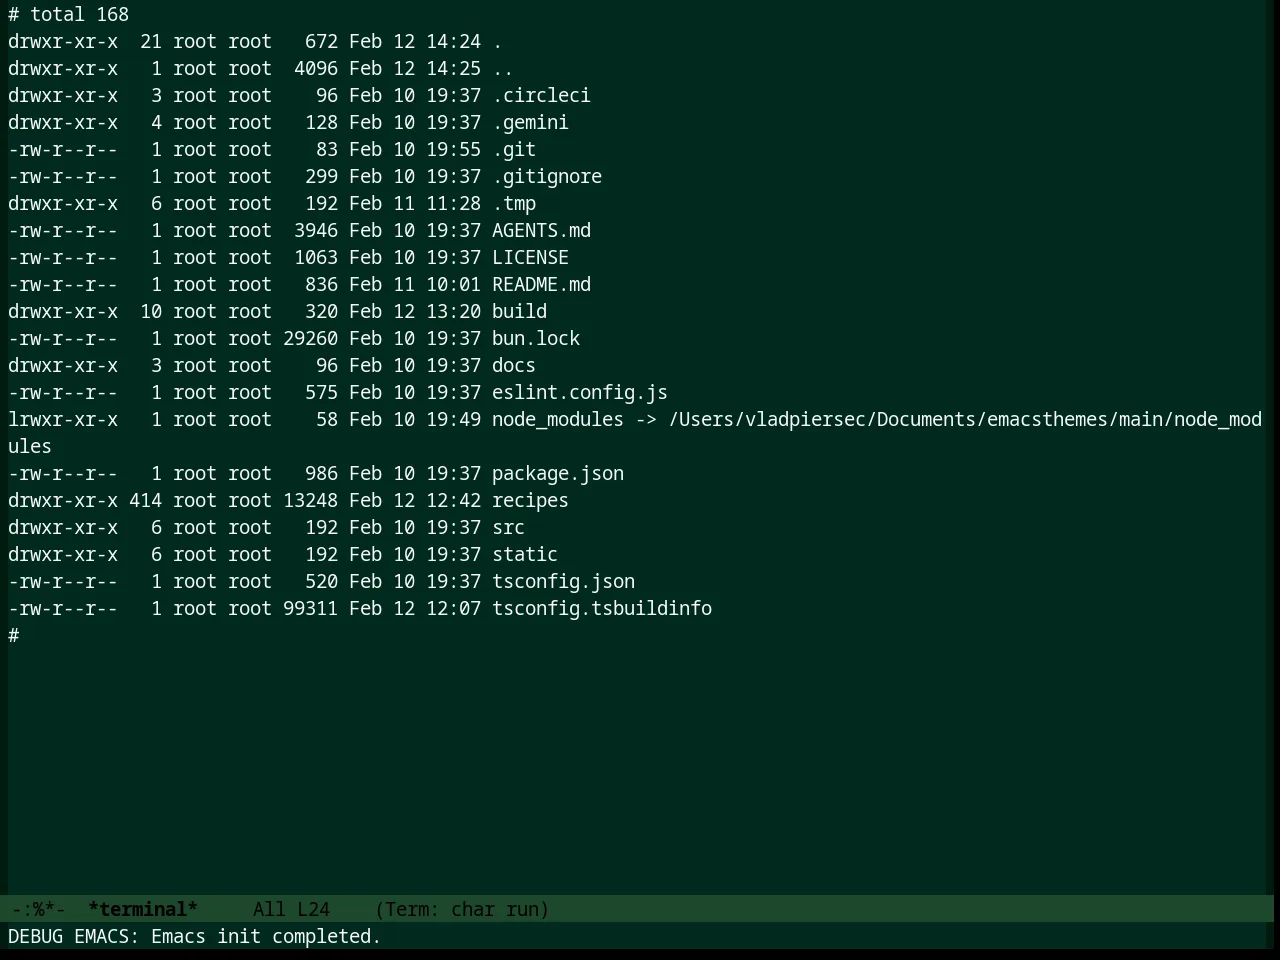Click the shell prompt '#' on the last line
This screenshot has width=1280, height=960.
point(14,635)
